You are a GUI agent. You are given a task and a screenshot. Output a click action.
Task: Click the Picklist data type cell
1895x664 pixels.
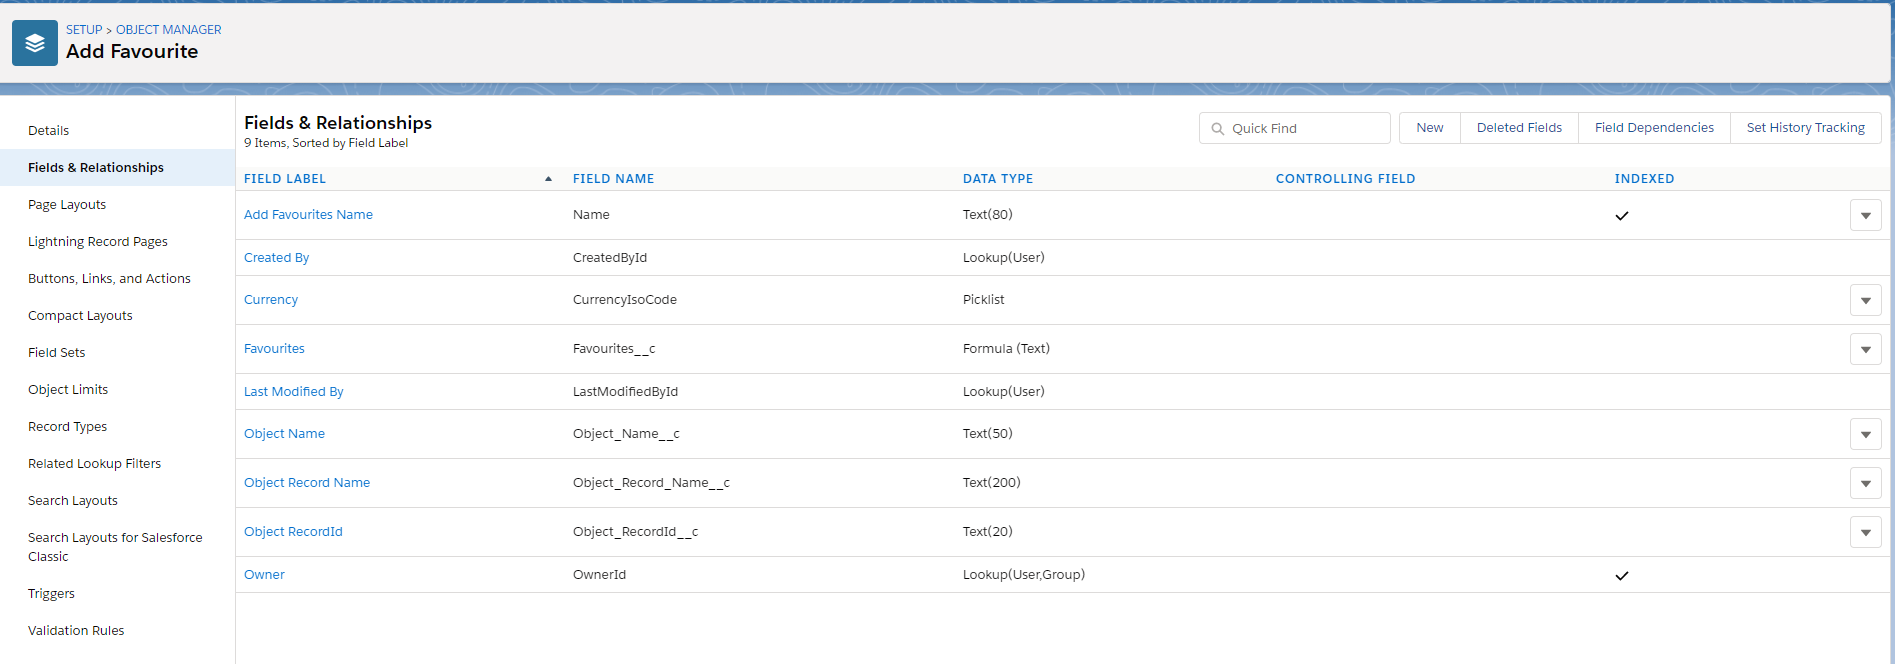(x=984, y=300)
